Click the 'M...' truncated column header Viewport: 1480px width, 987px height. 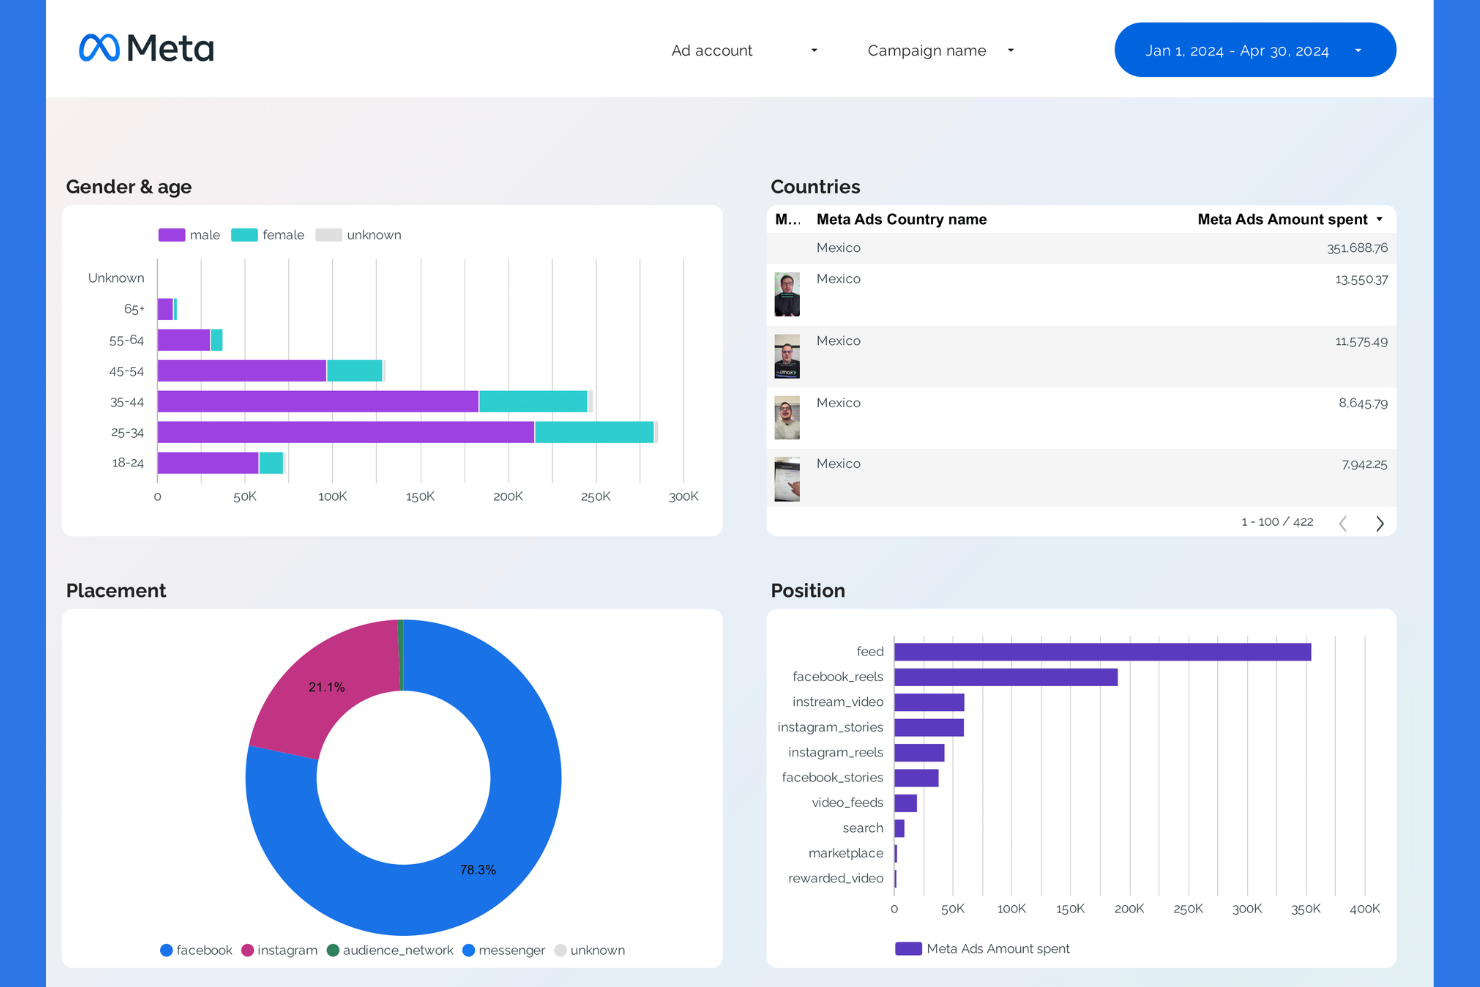pyautogui.click(x=788, y=219)
